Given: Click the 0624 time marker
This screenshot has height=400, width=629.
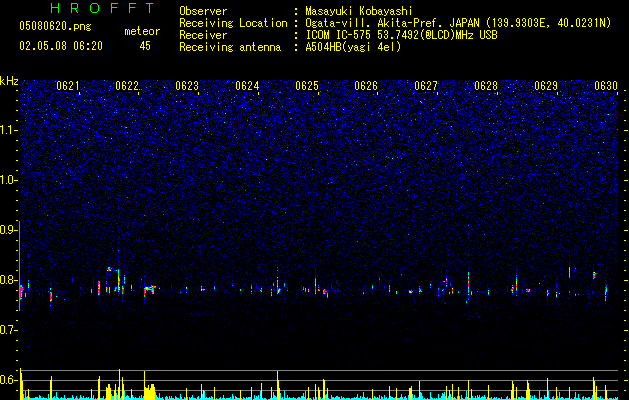Looking at the screenshot, I should [247, 86].
